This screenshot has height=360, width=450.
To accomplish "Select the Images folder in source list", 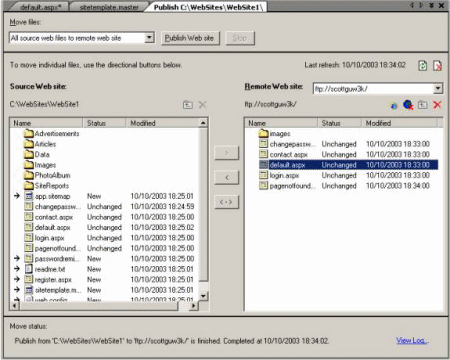I will [x=40, y=165].
